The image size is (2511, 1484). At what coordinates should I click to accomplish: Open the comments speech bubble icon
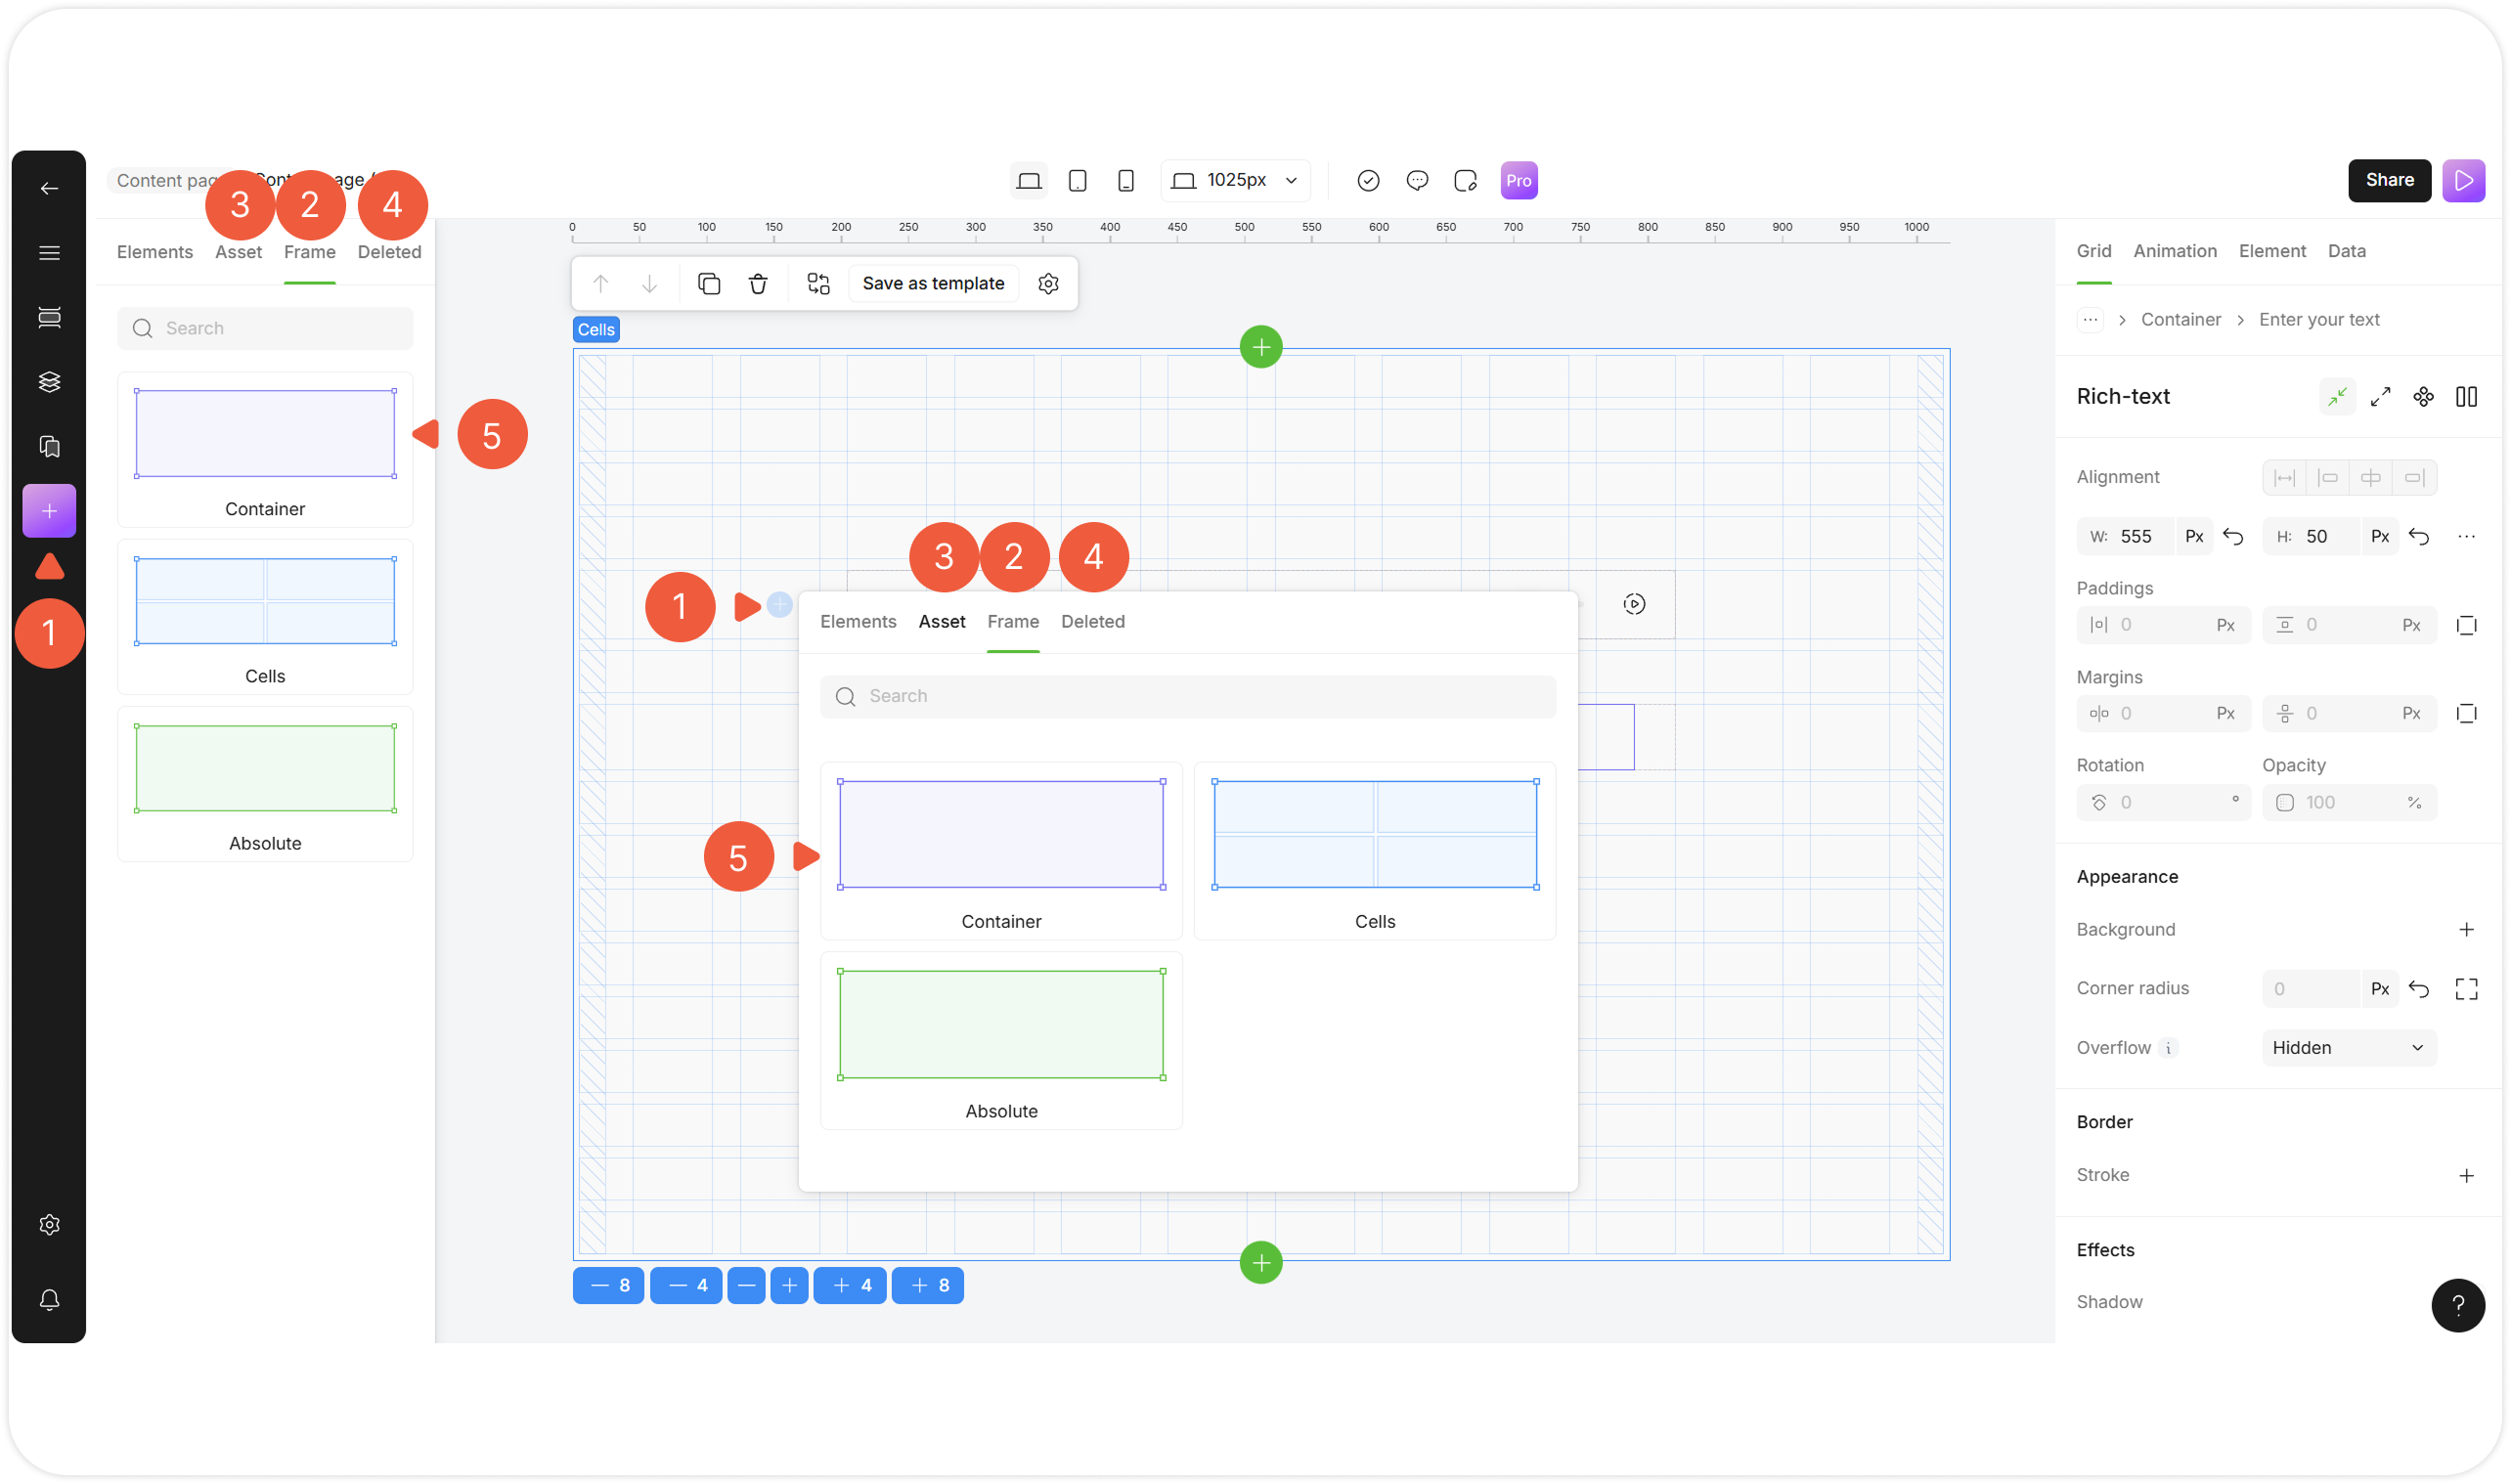pos(1416,181)
